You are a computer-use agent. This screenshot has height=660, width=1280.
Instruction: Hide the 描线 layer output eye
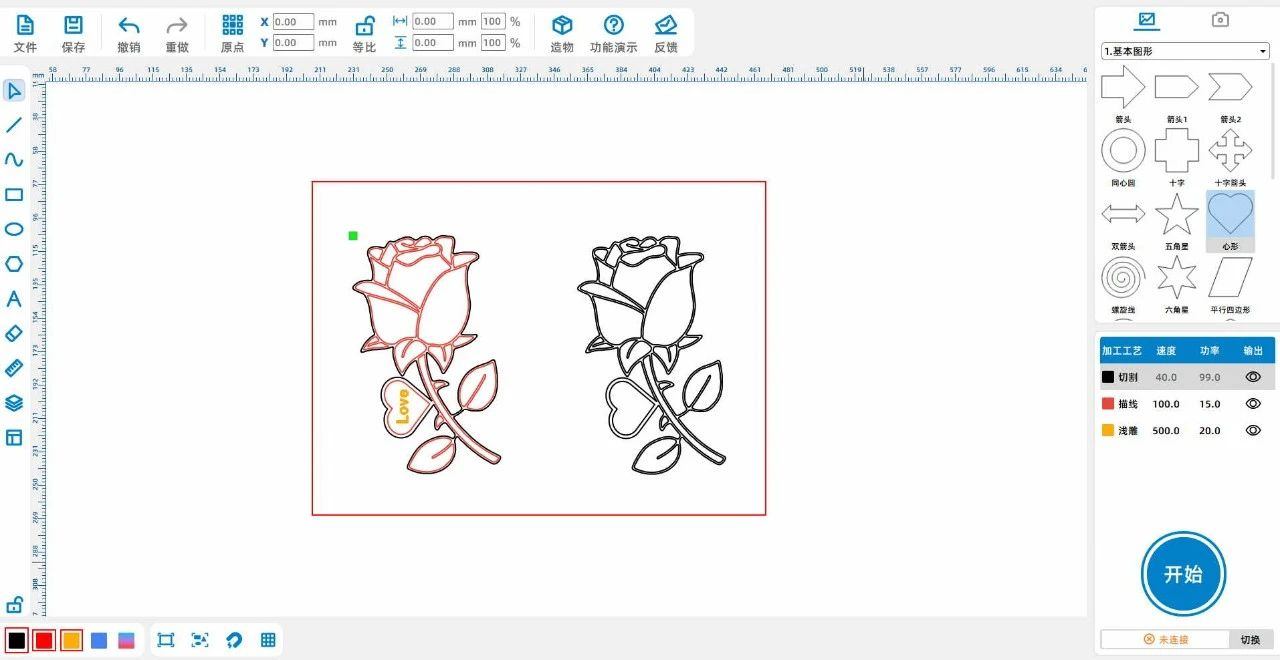point(1252,404)
